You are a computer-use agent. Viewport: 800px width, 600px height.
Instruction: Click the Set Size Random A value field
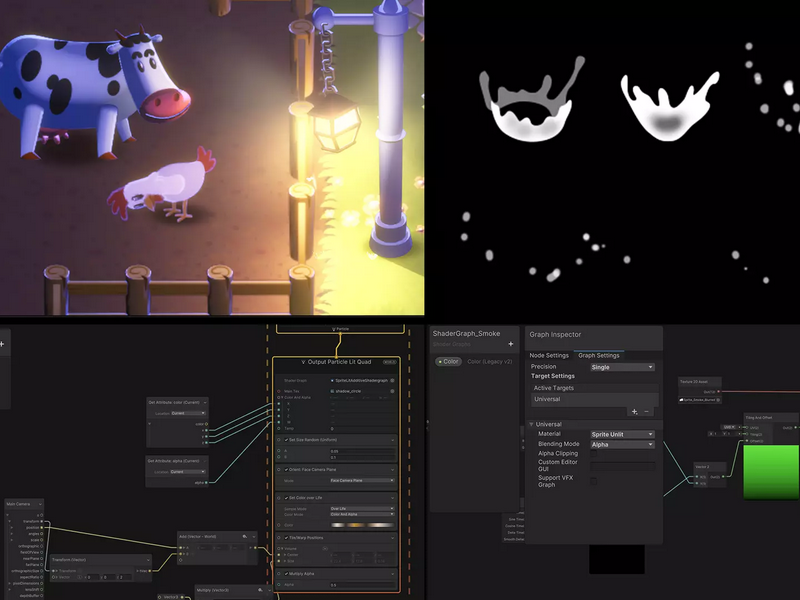point(362,452)
